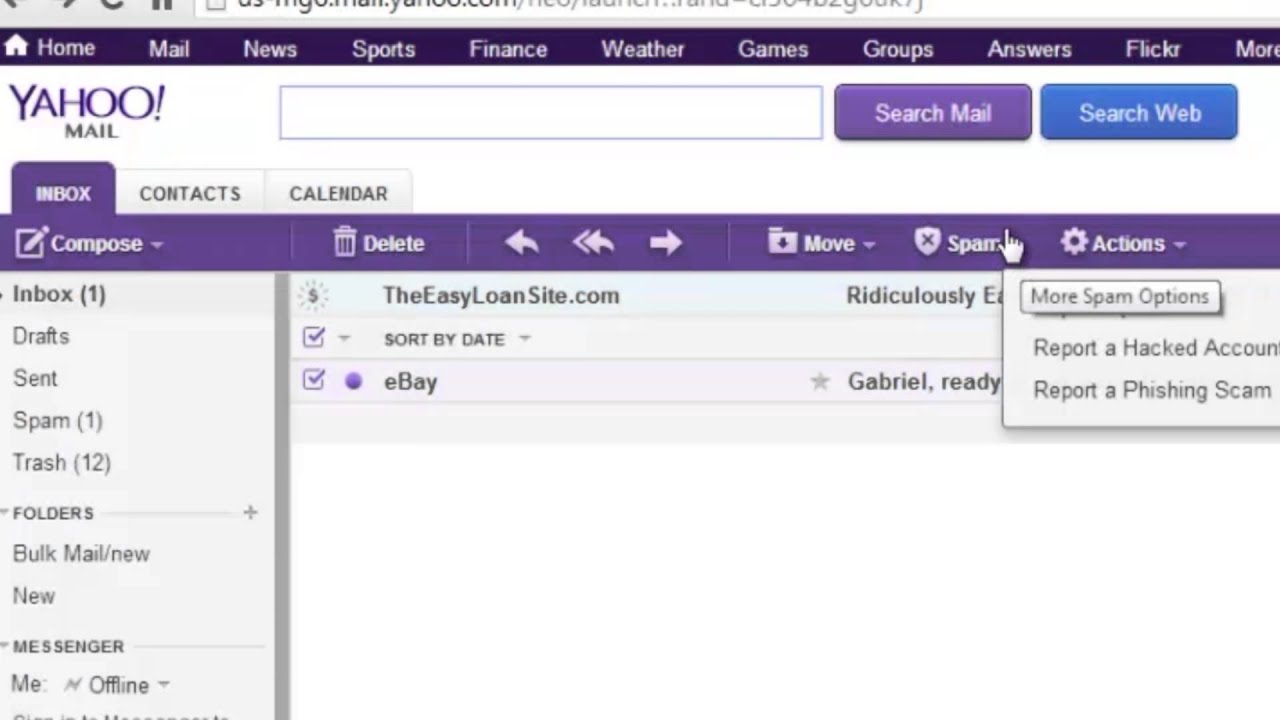The width and height of the screenshot is (1280, 720).
Task: Uncheck the eBay message checkbox
Action: [x=314, y=380]
